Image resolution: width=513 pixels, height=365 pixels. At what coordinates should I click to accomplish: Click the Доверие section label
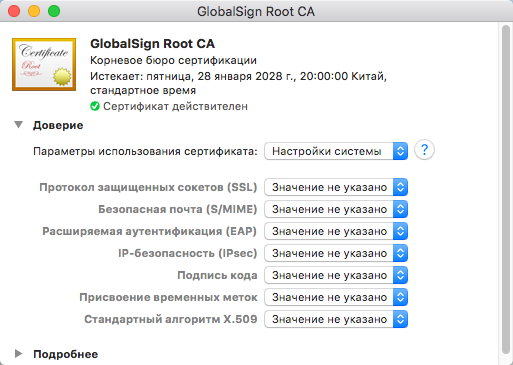(58, 125)
